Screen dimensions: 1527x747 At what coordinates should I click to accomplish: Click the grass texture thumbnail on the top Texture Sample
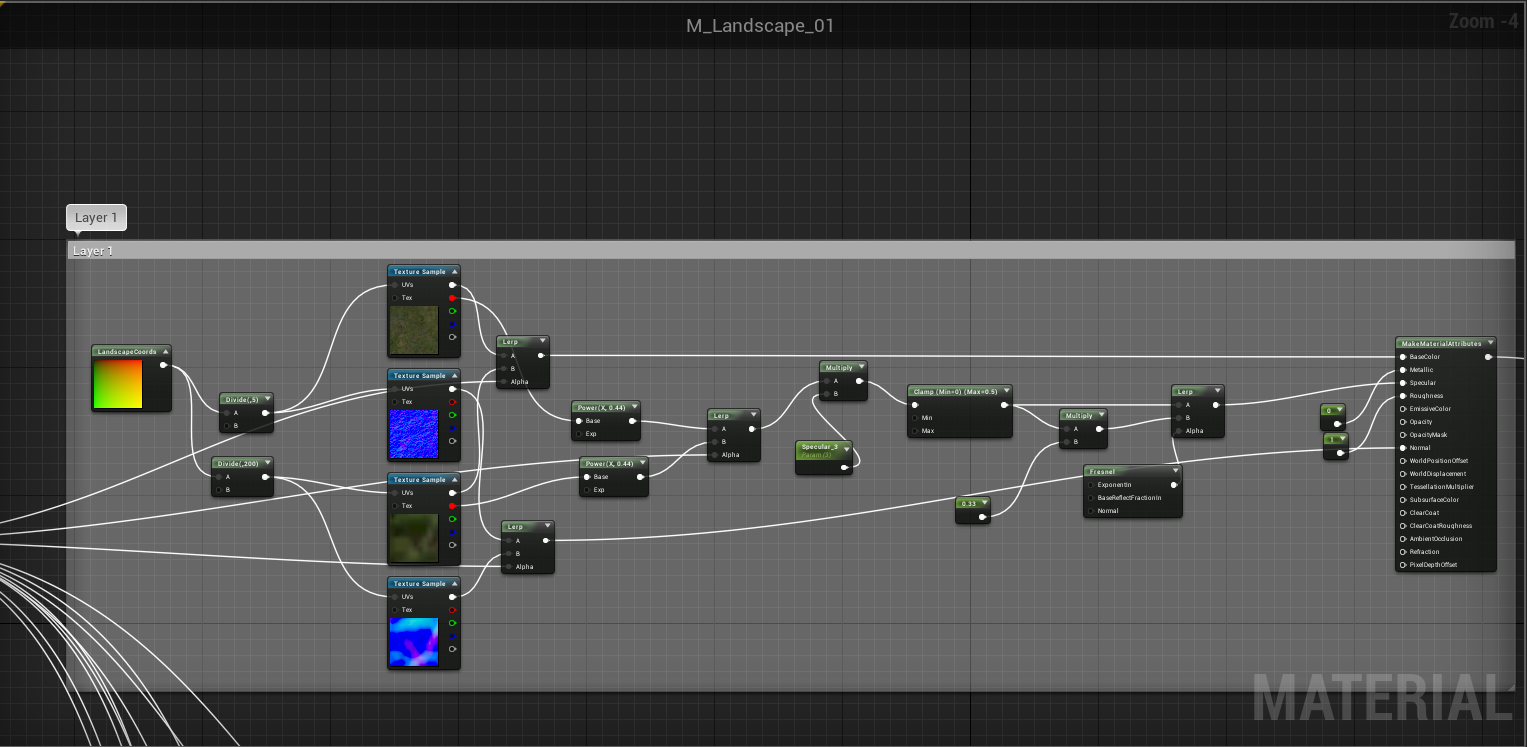(414, 332)
